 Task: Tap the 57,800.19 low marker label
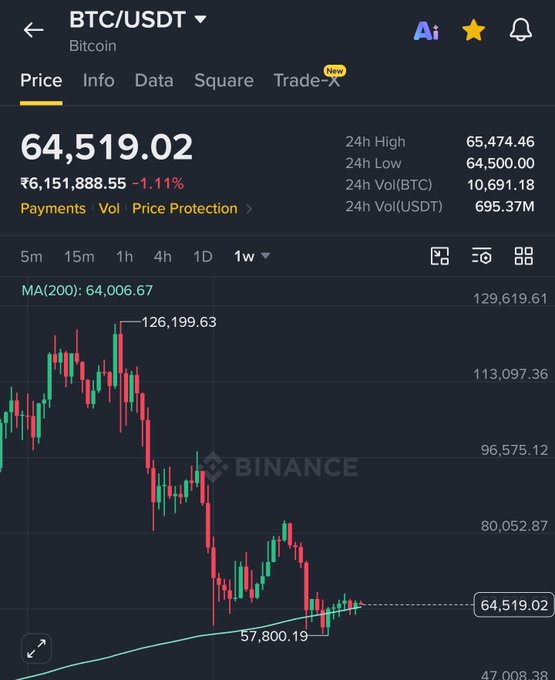[x=274, y=636]
